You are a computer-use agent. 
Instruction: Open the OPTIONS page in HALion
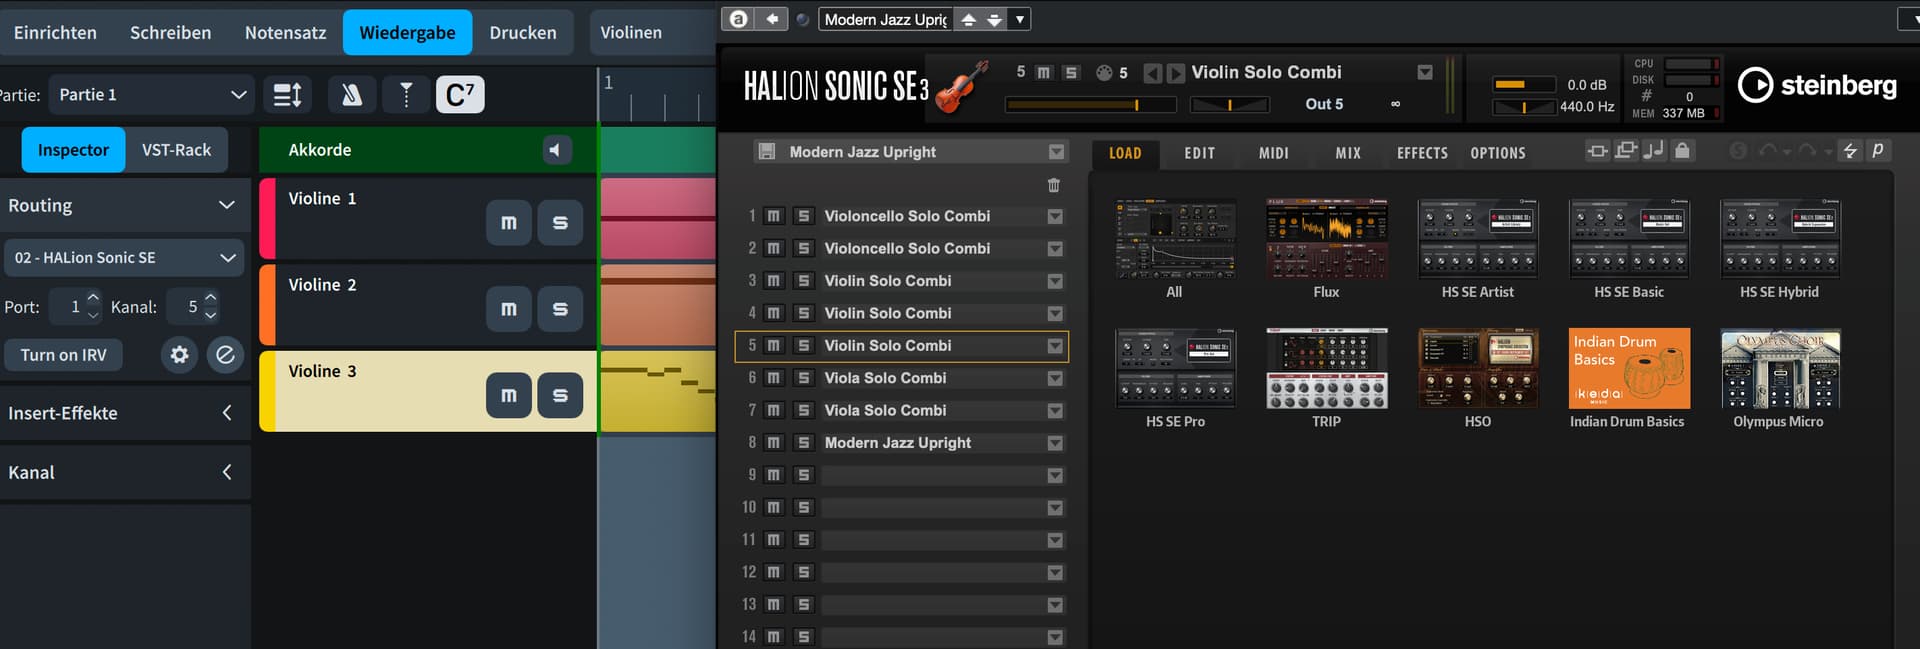pos(1498,153)
